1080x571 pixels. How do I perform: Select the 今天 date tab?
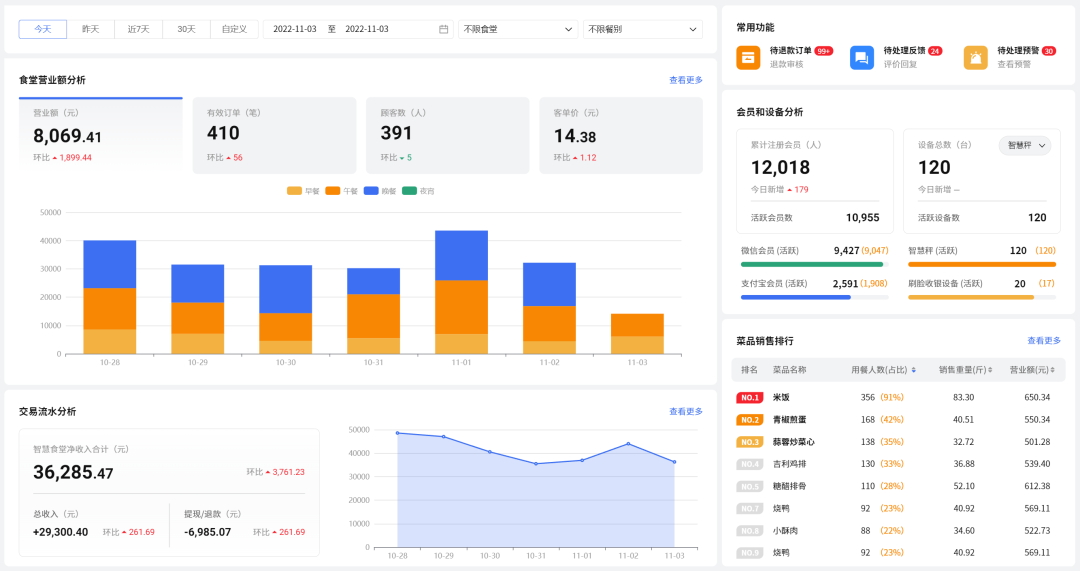(x=43, y=29)
